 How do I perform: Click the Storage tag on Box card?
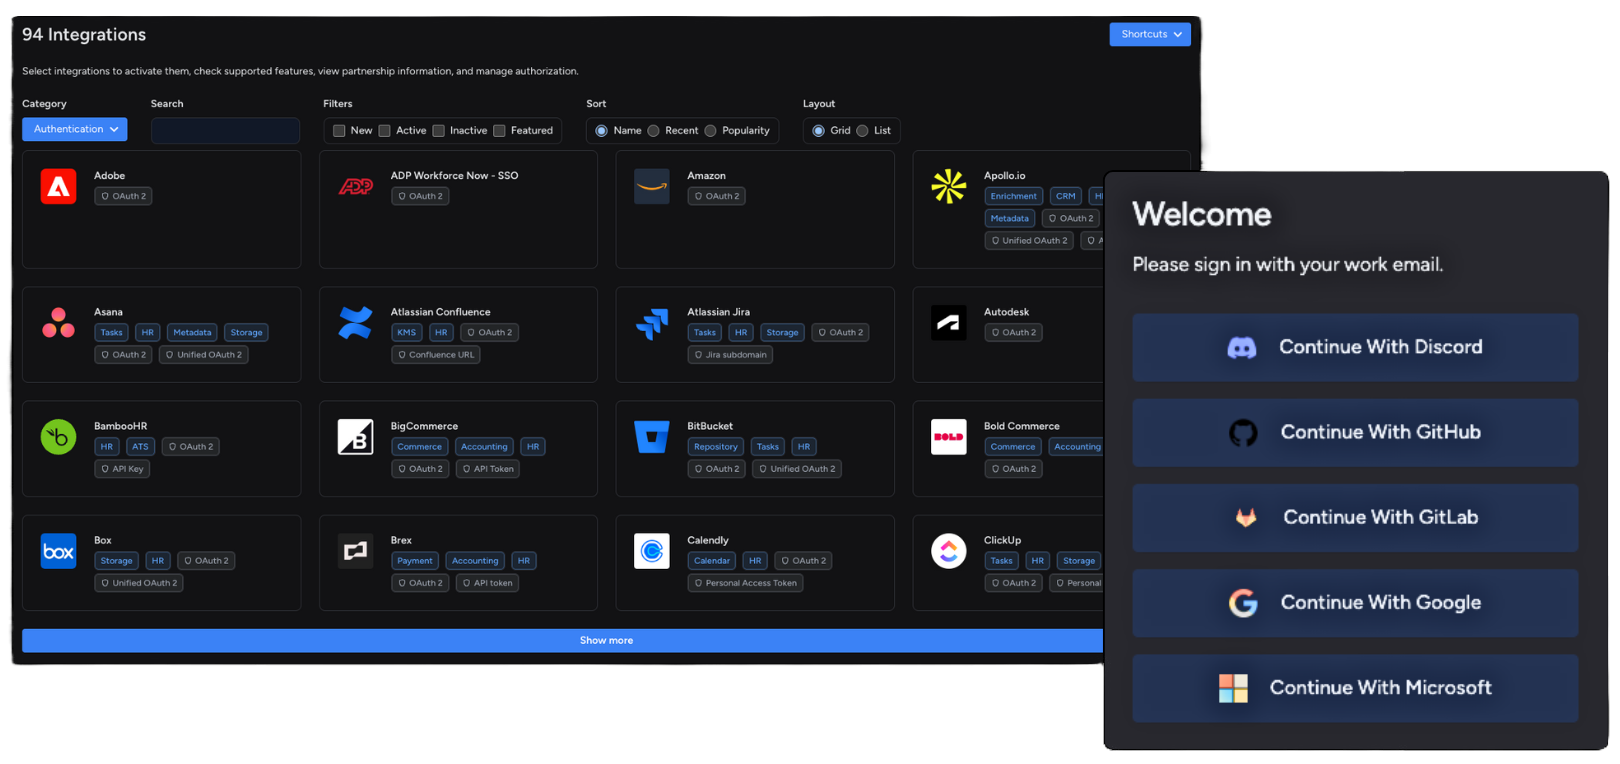click(116, 561)
